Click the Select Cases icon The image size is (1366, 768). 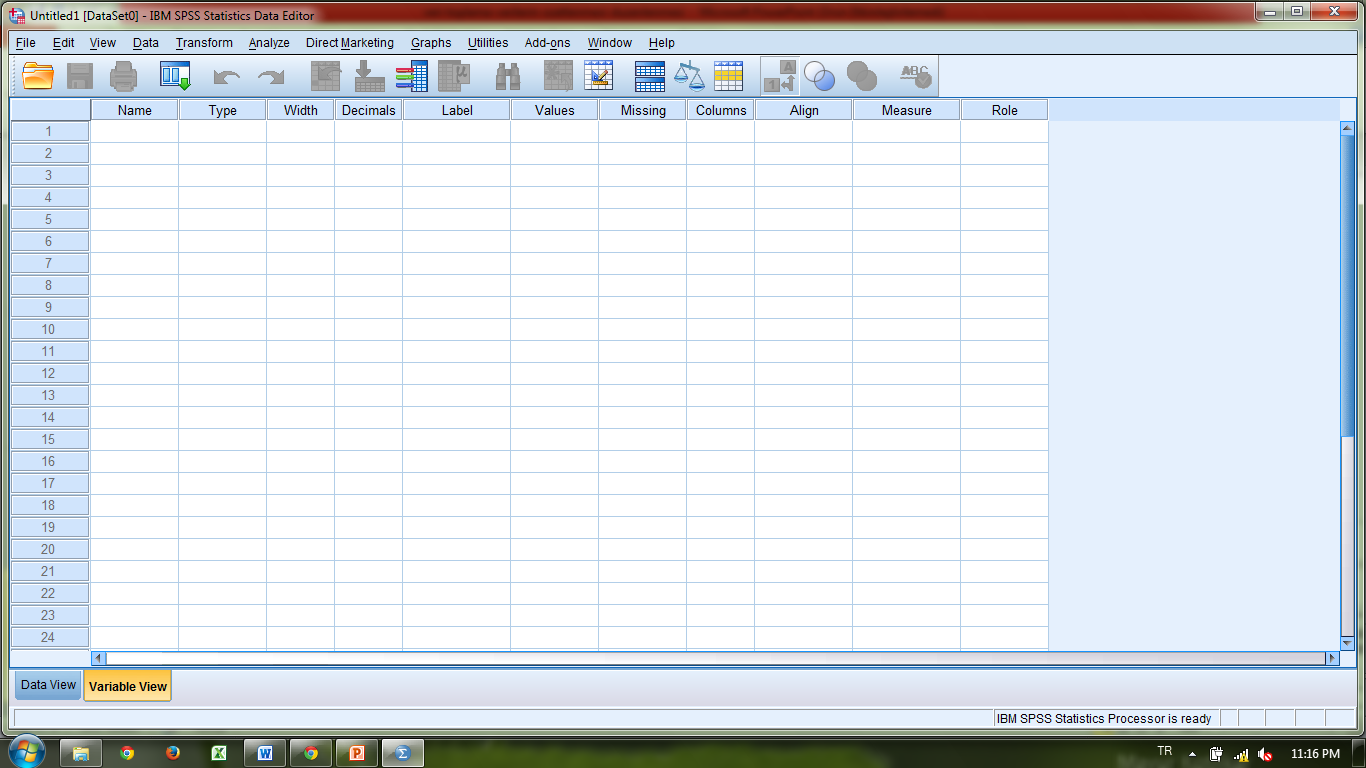tap(728, 76)
